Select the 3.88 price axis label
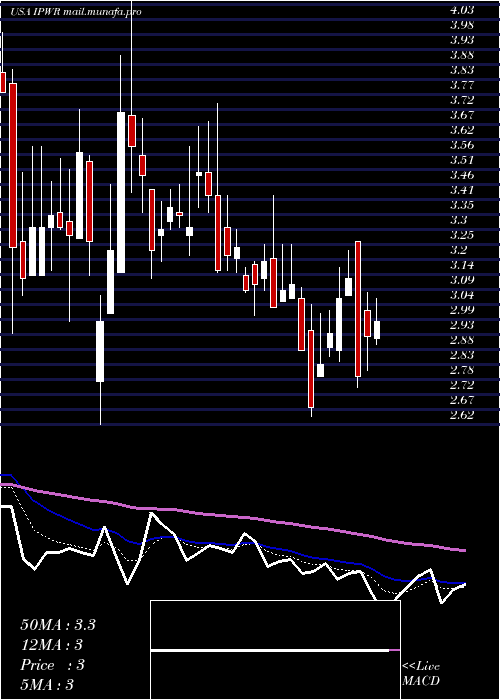The width and height of the screenshot is (500, 700). pyautogui.click(x=462, y=54)
